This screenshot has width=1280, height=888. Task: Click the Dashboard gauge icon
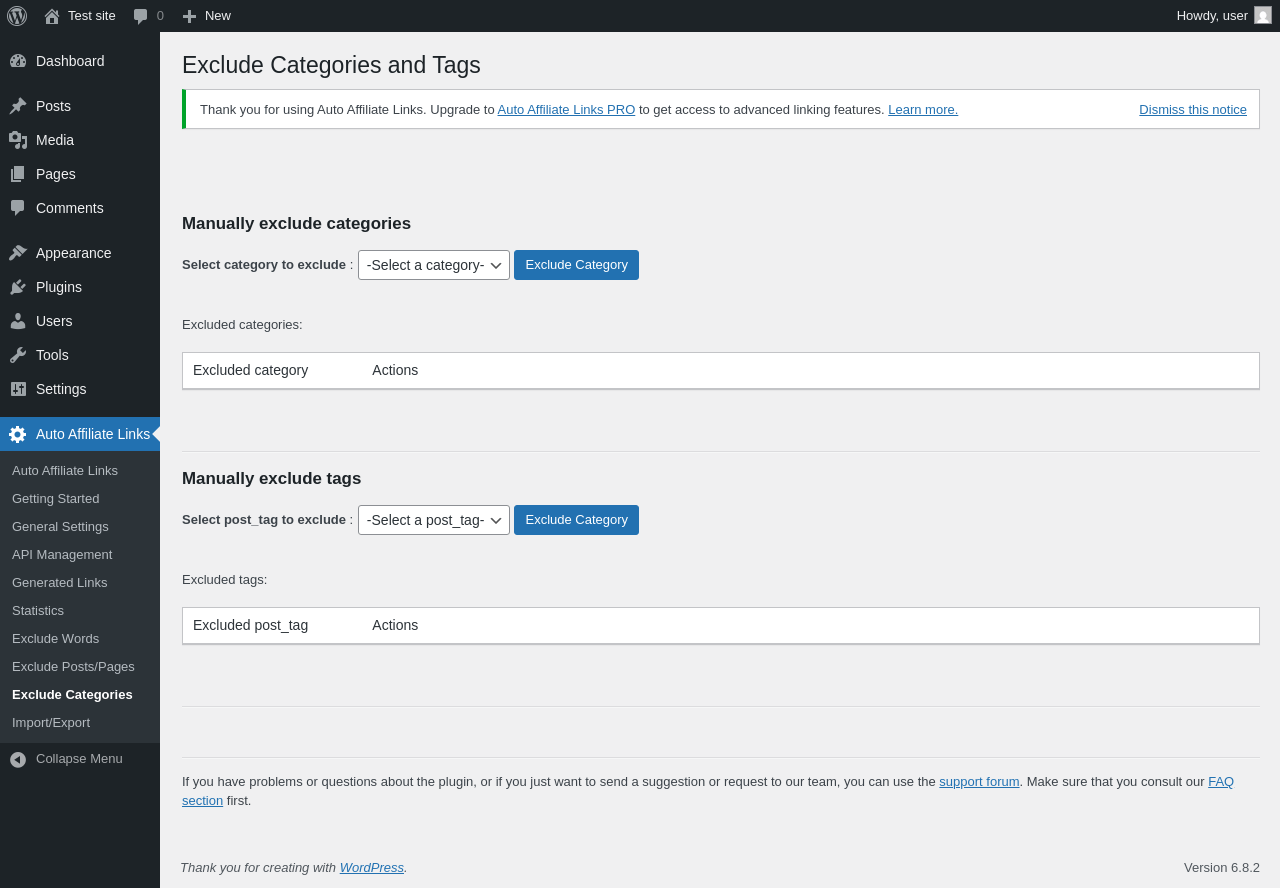coord(18,61)
